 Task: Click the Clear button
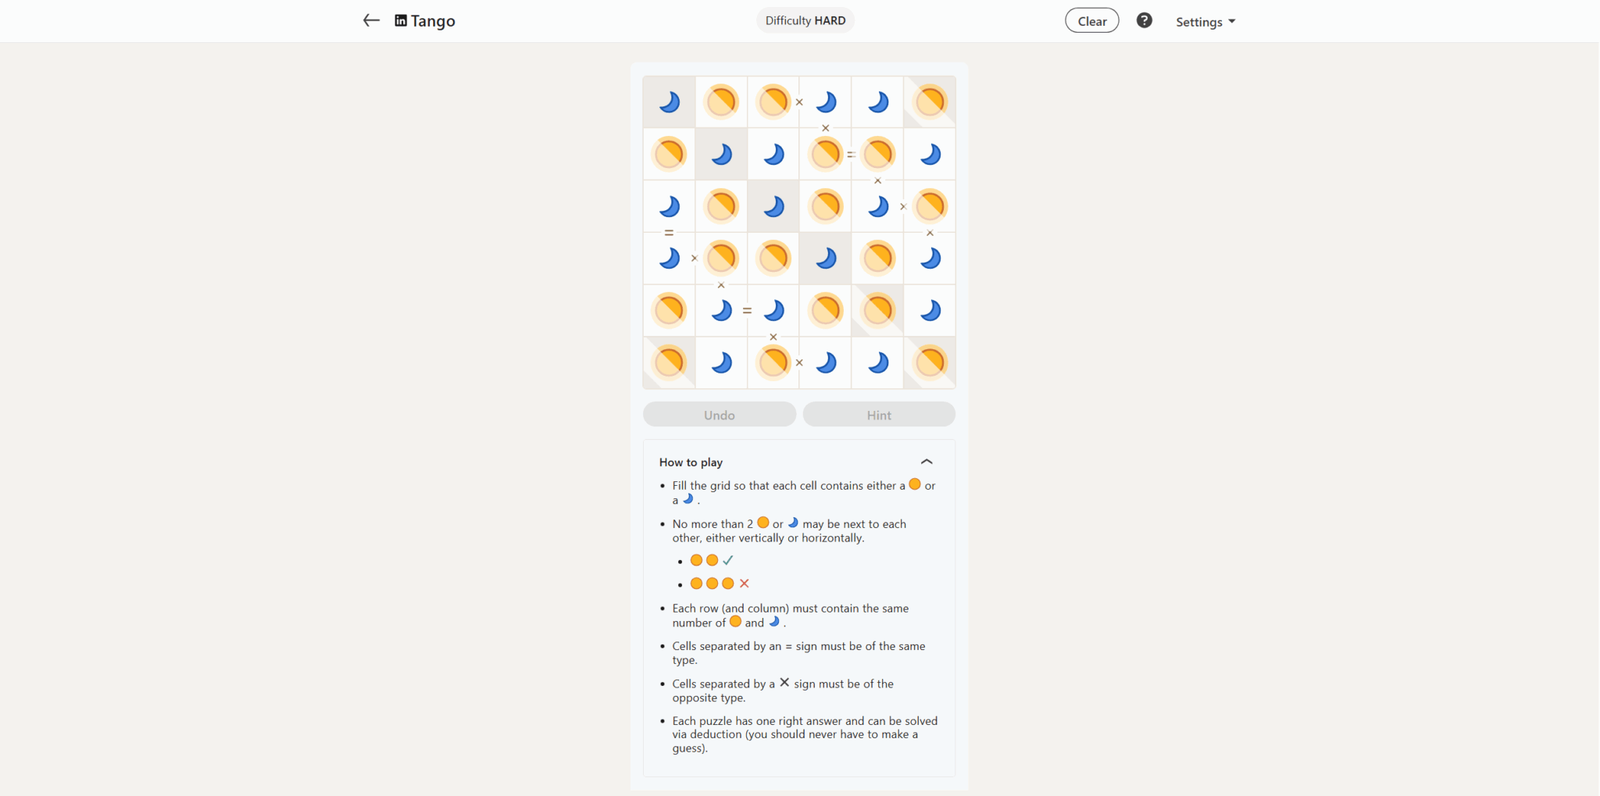(1092, 21)
